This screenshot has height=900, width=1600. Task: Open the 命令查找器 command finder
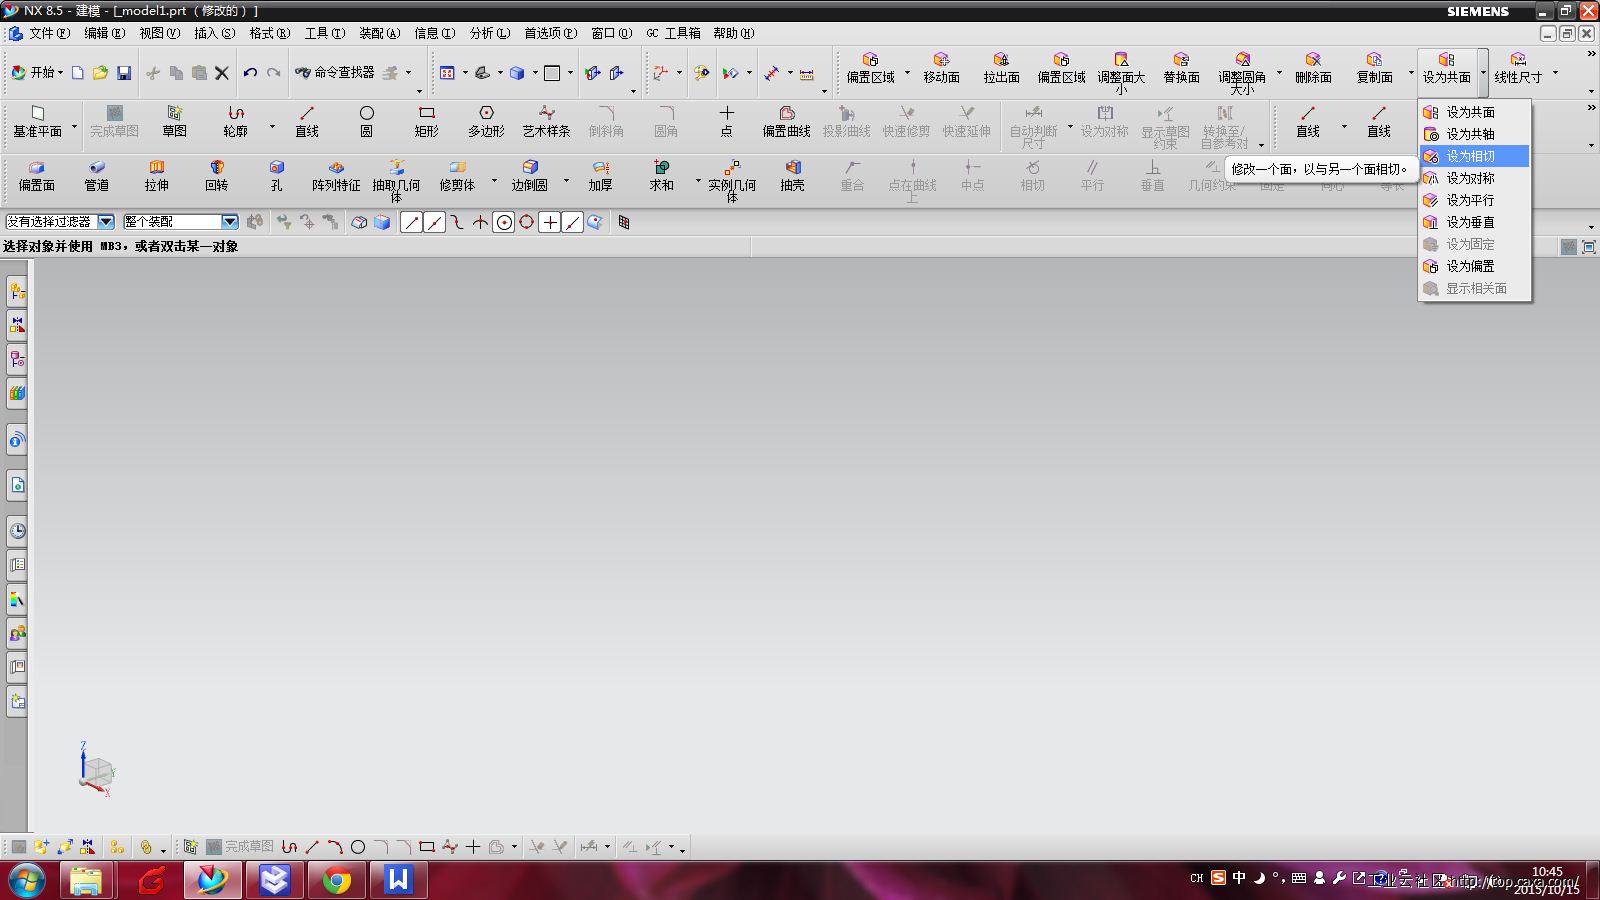[335, 73]
